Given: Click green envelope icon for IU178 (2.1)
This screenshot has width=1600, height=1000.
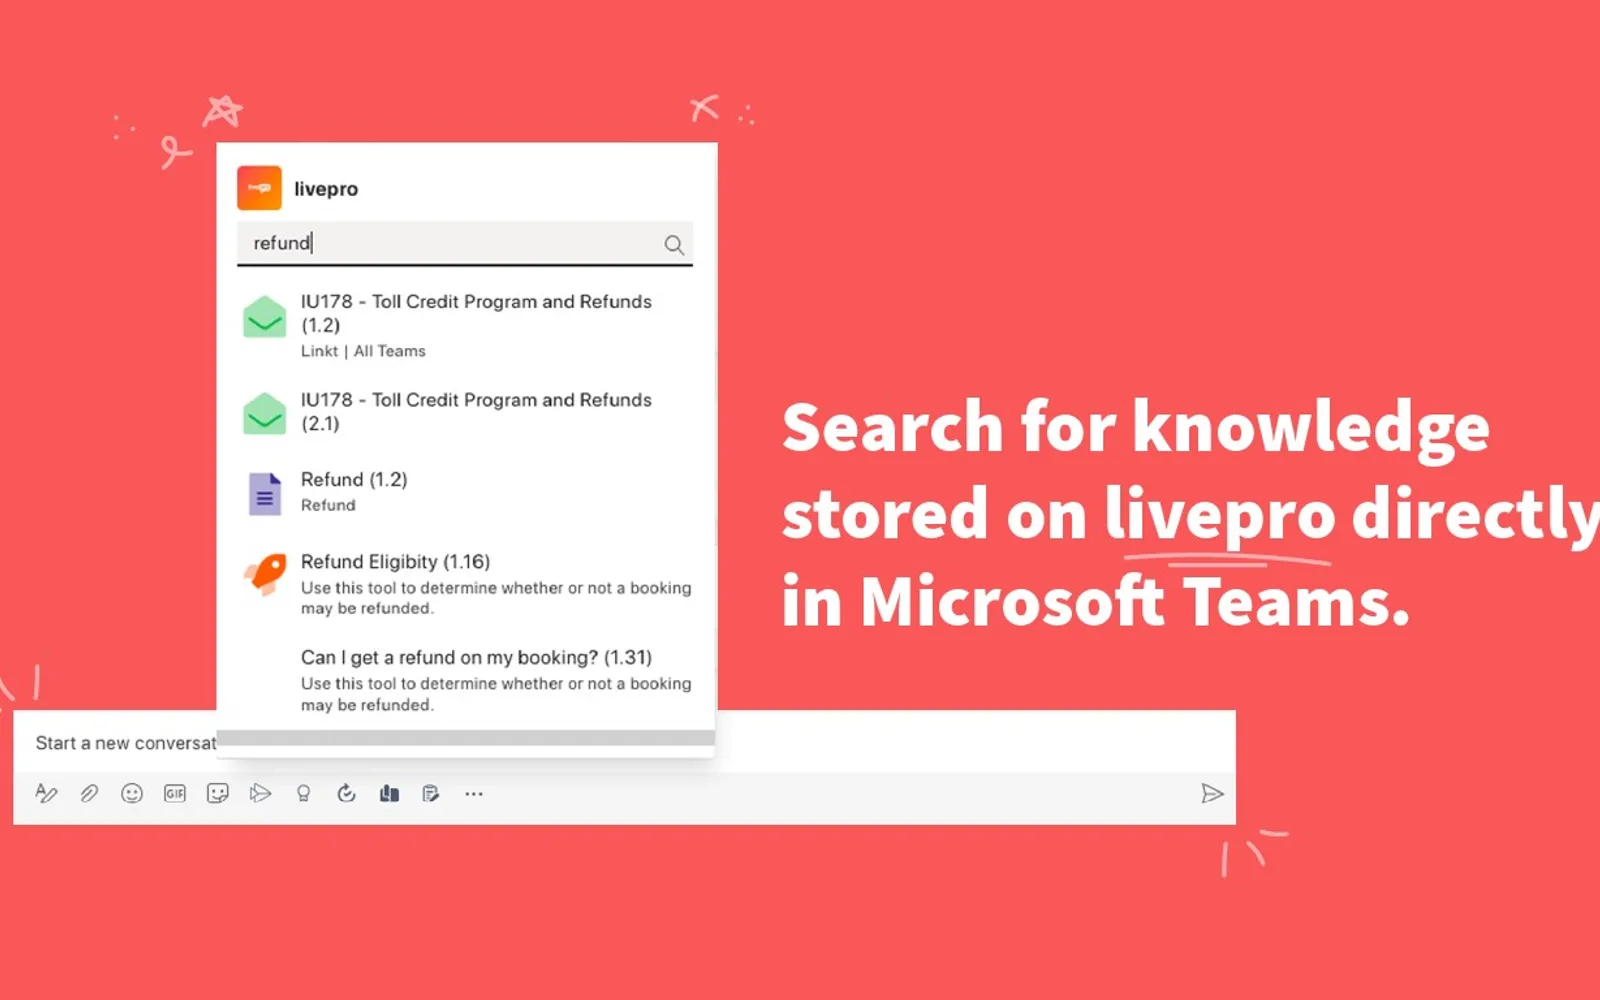Looking at the screenshot, I should [x=265, y=413].
